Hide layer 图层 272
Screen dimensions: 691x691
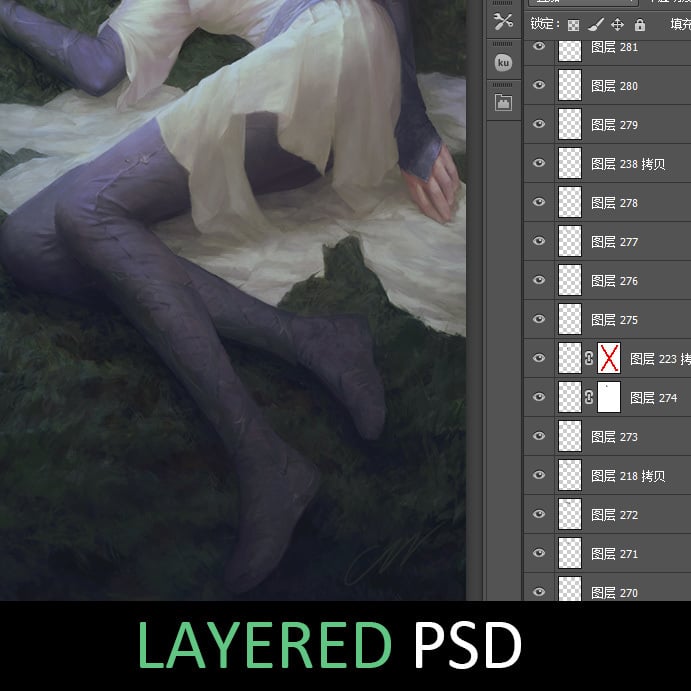pyautogui.click(x=539, y=514)
